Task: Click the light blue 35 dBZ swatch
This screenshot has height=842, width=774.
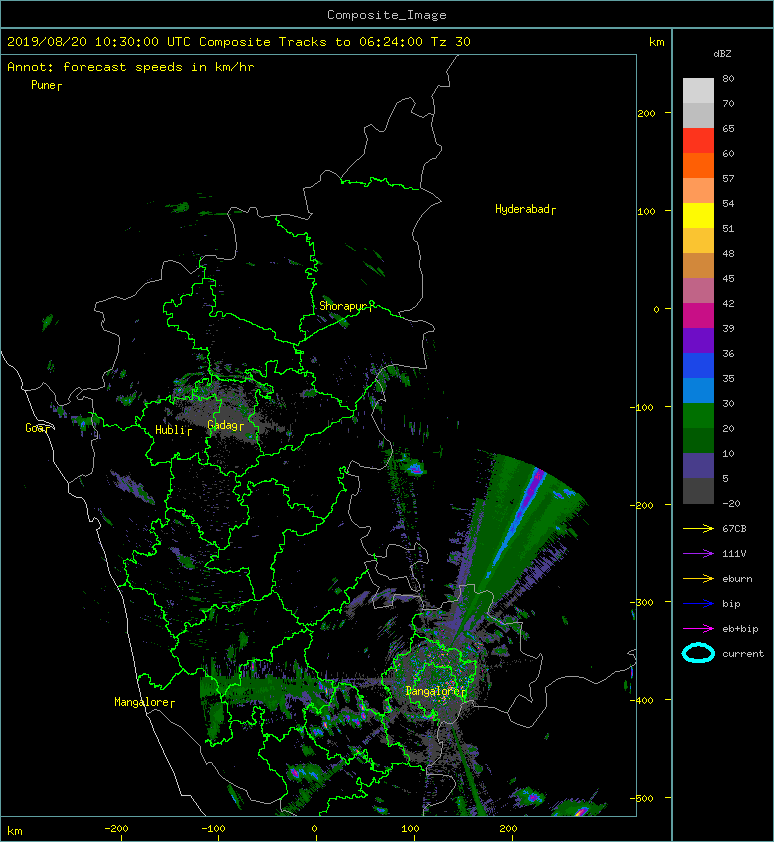Action: (698, 390)
